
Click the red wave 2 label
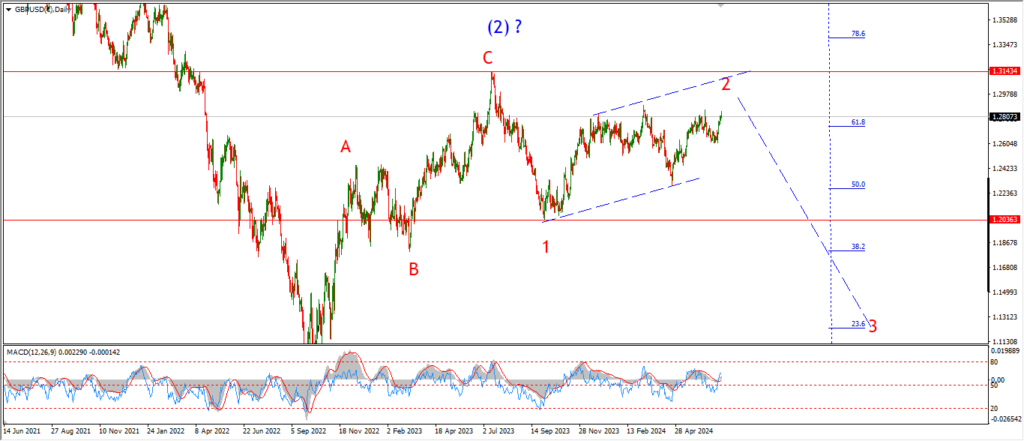[x=726, y=83]
